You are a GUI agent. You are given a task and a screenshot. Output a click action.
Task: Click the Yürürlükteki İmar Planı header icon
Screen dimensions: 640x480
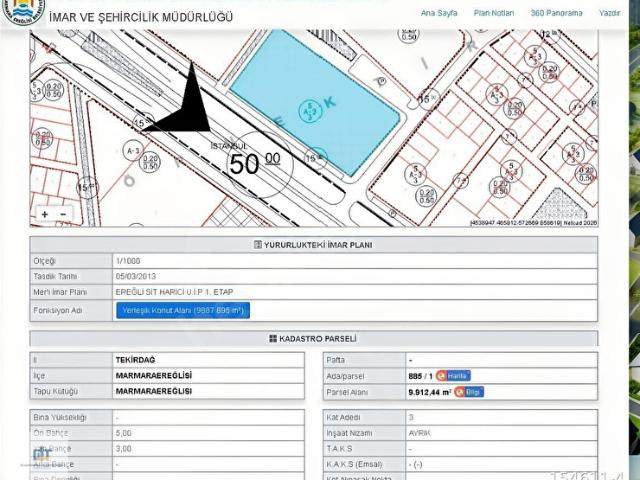click(258, 245)
